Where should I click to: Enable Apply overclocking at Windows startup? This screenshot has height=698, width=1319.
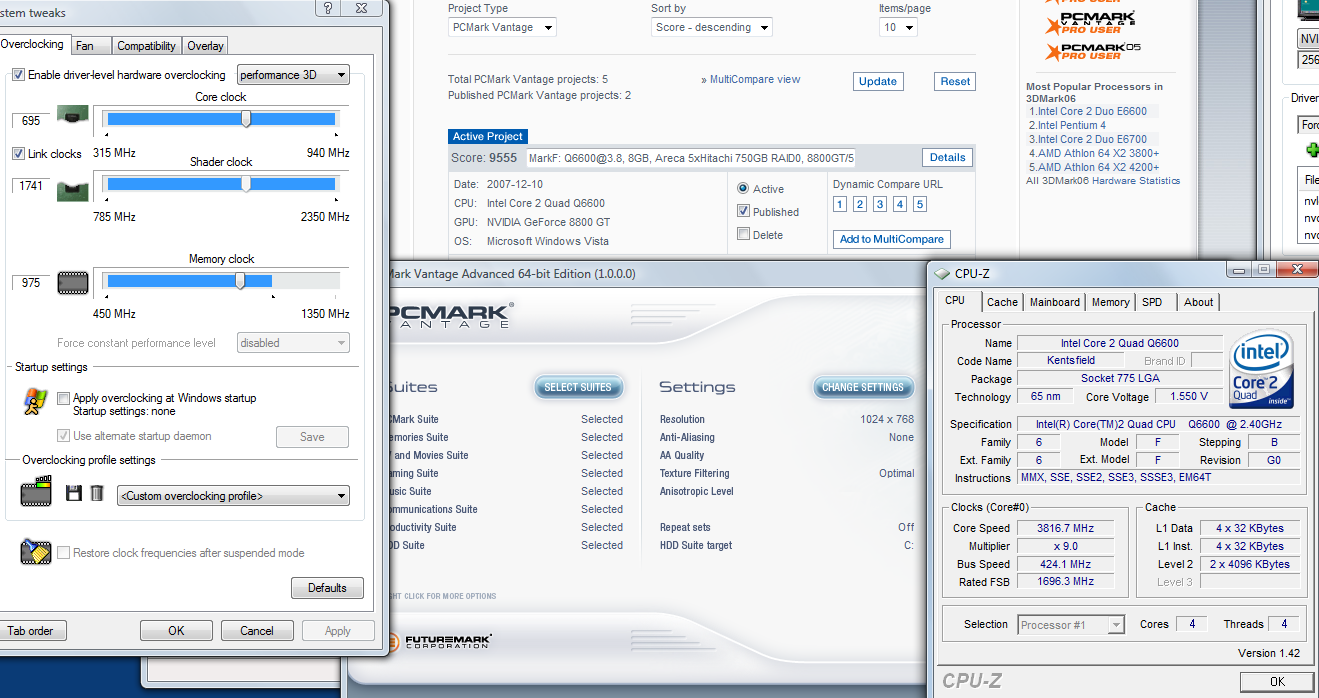[64, 398]
